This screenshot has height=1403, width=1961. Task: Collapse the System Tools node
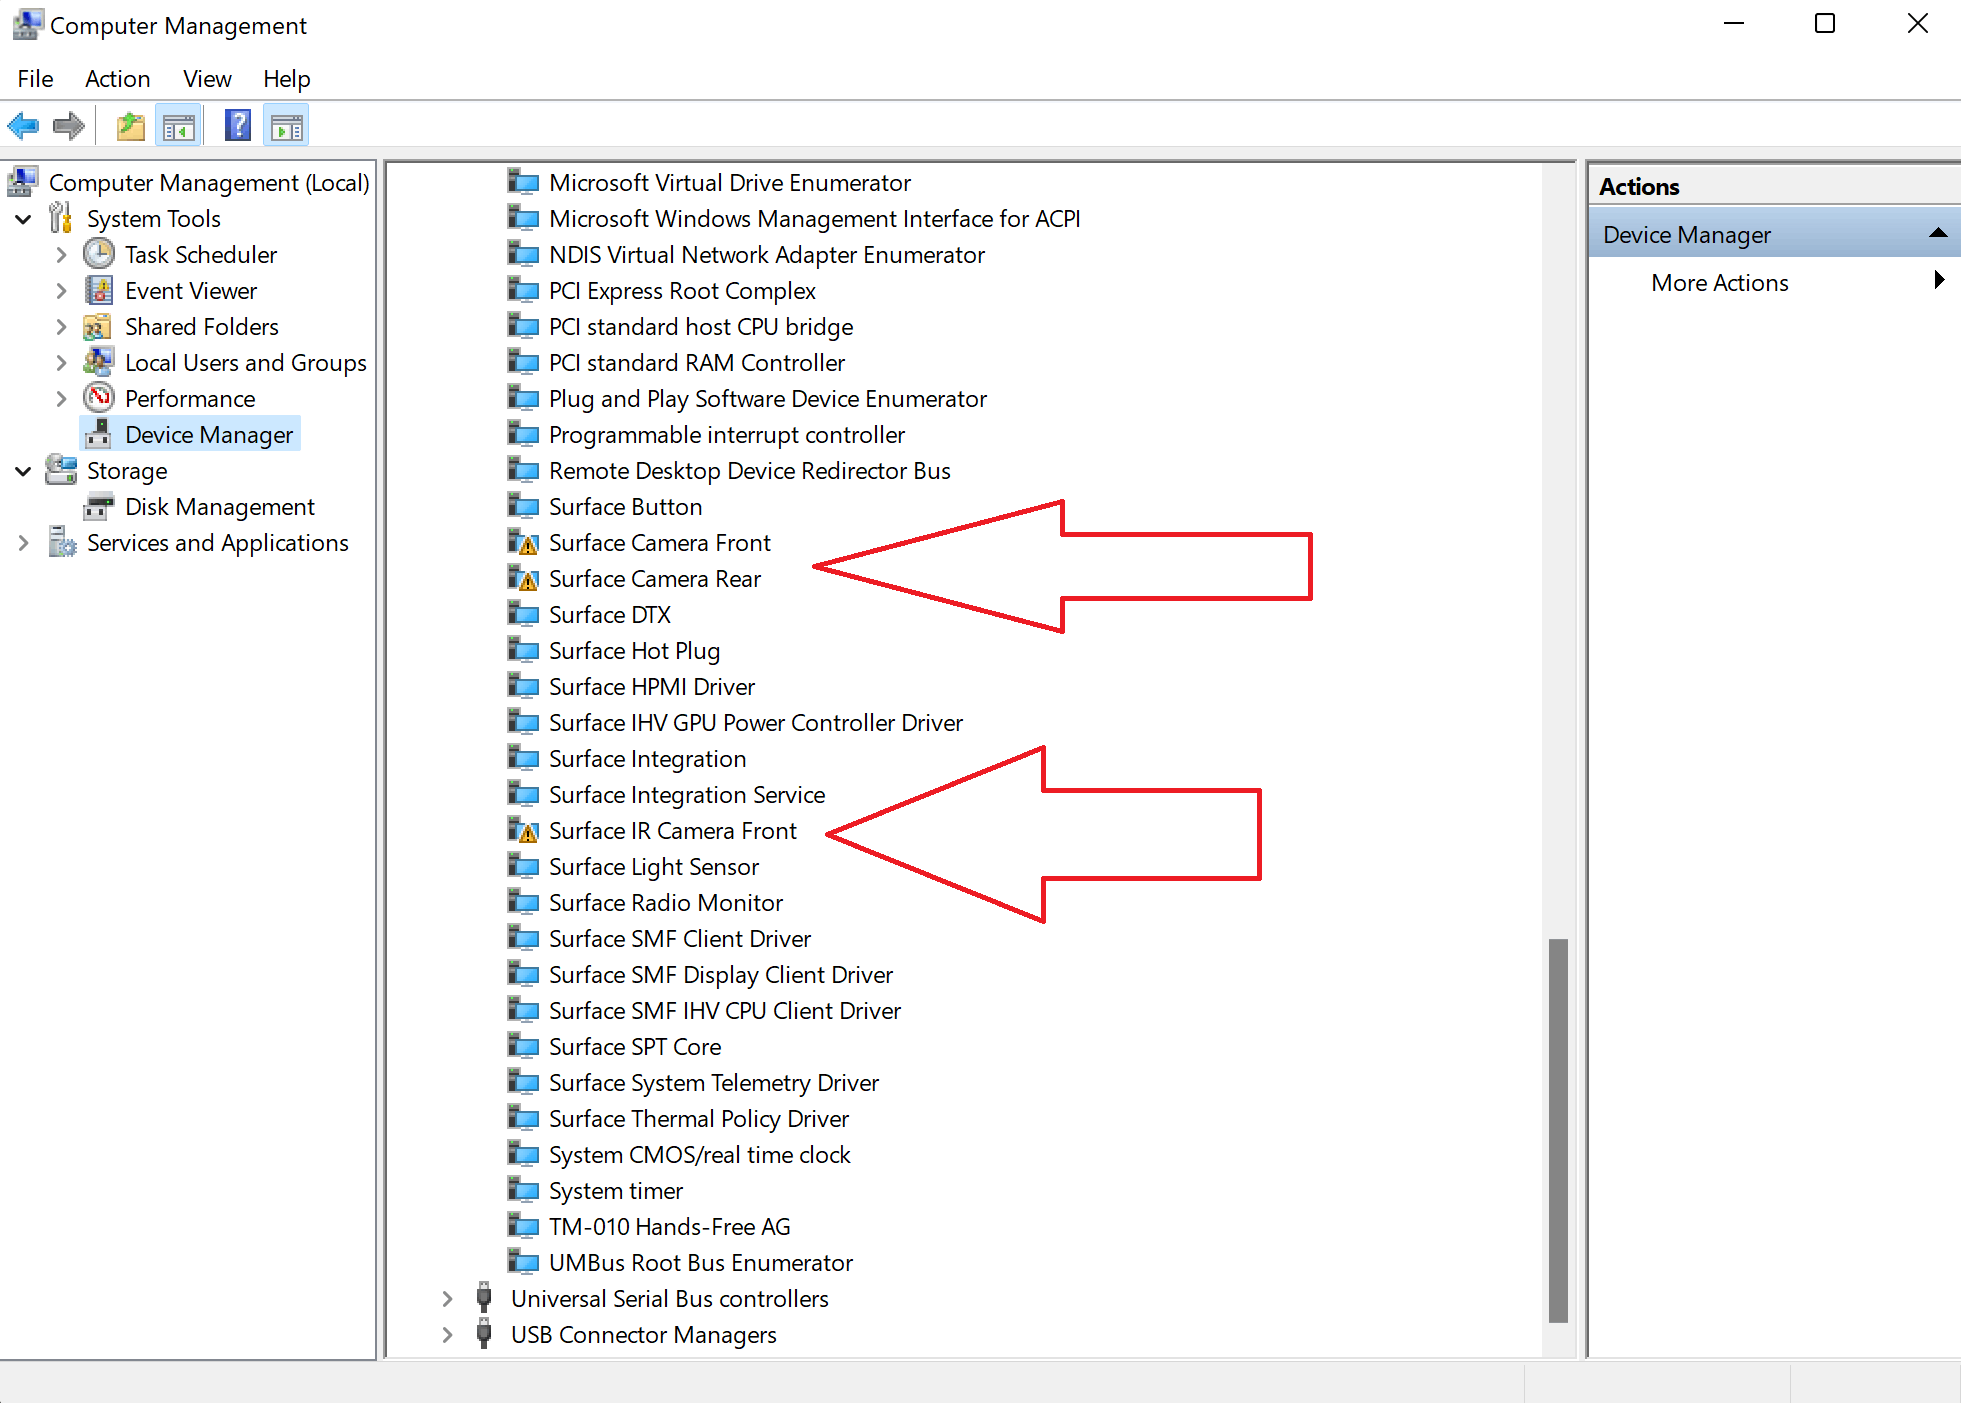24,219
